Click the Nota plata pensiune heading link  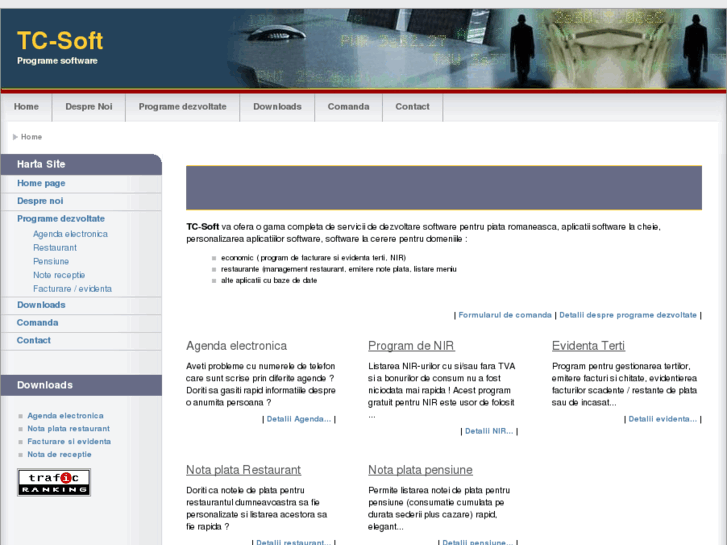coord(421,470)
